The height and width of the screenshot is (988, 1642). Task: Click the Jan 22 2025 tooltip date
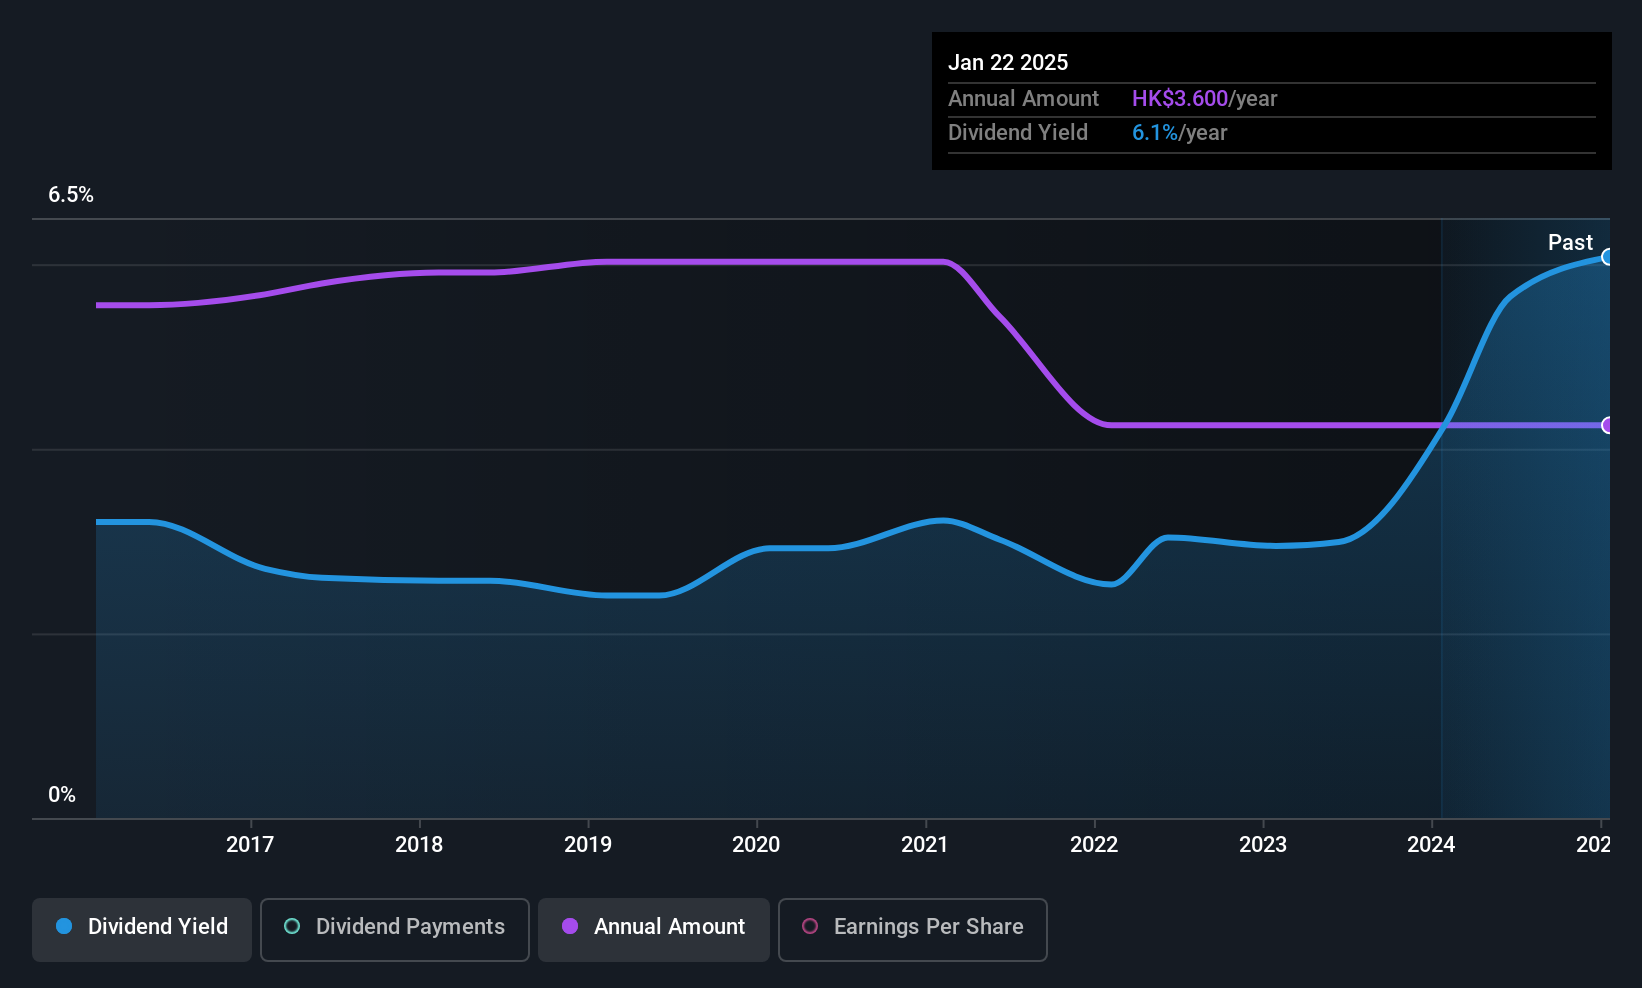coord(1008,62)
